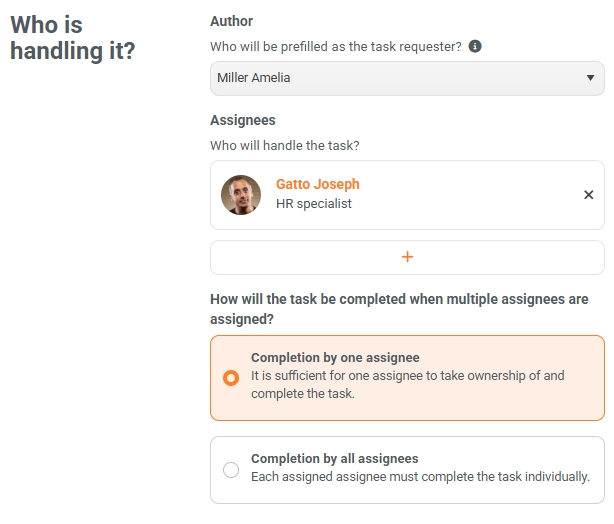Screen dimensions: 614x524
Task: Click the Completion by all assignees title
Action: 335,459
